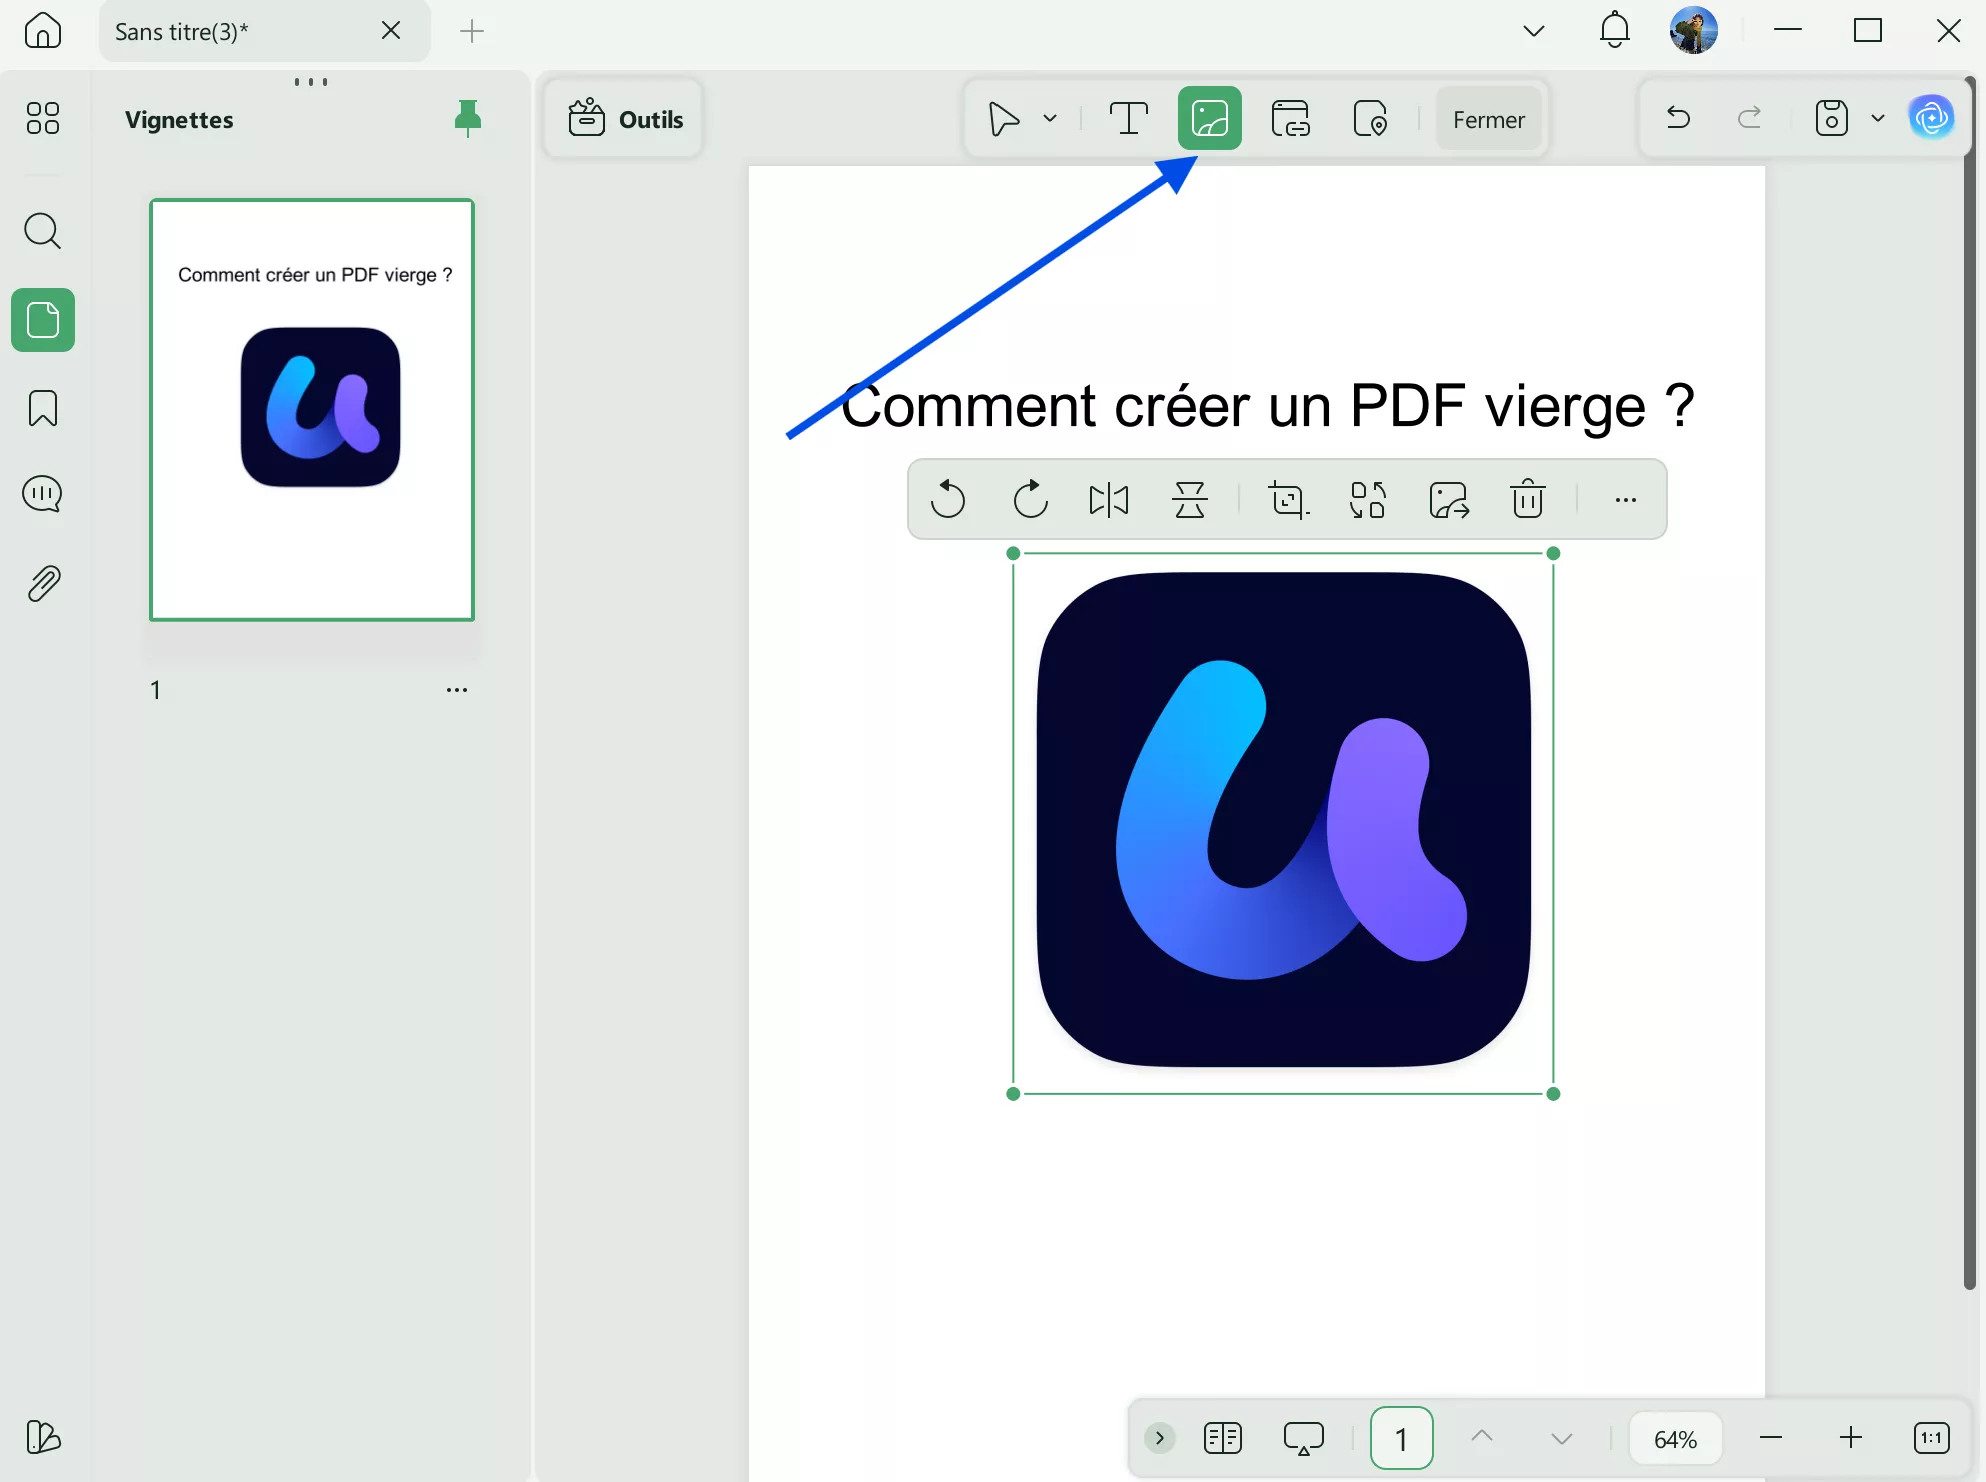
Task: Enable two-page view mode
Action: [1222, 1438]
